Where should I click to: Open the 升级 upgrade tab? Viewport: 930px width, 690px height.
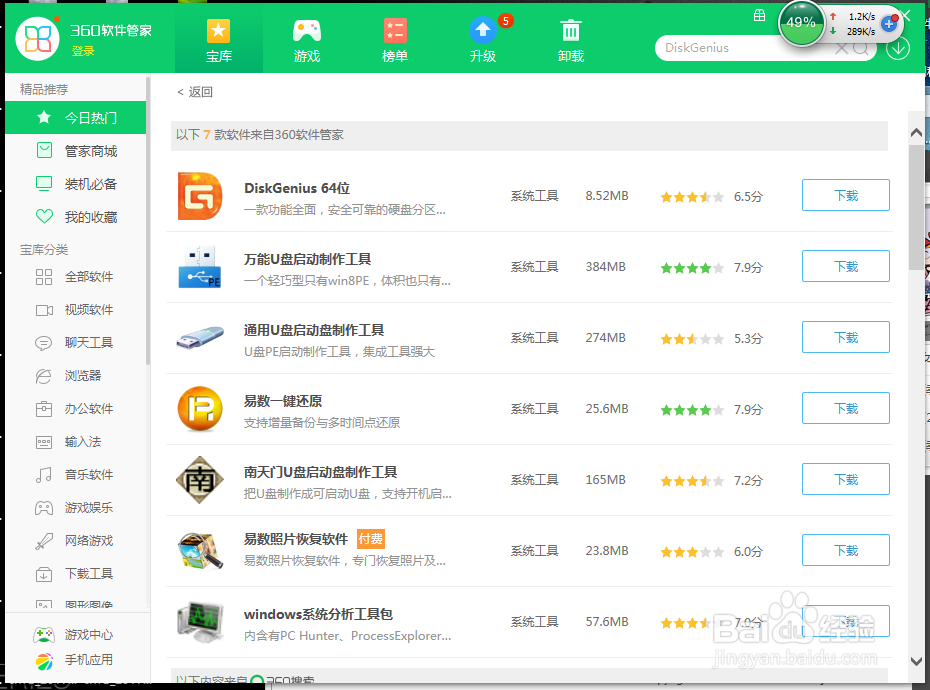pos(483,40)
